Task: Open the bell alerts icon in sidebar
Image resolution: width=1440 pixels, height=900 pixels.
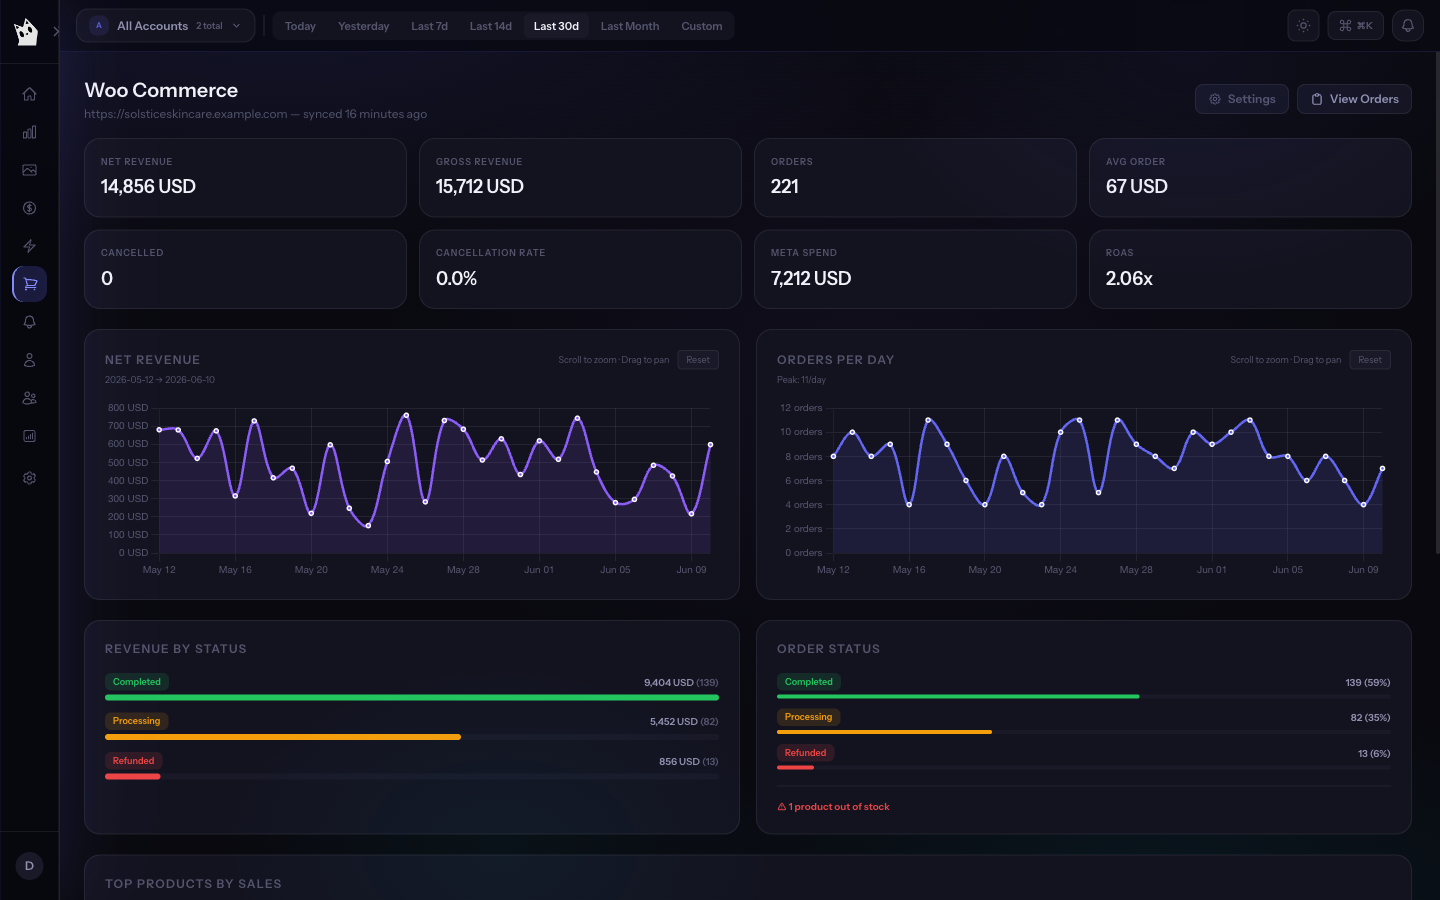Action: pyautogui.click(x=29, y=322)
